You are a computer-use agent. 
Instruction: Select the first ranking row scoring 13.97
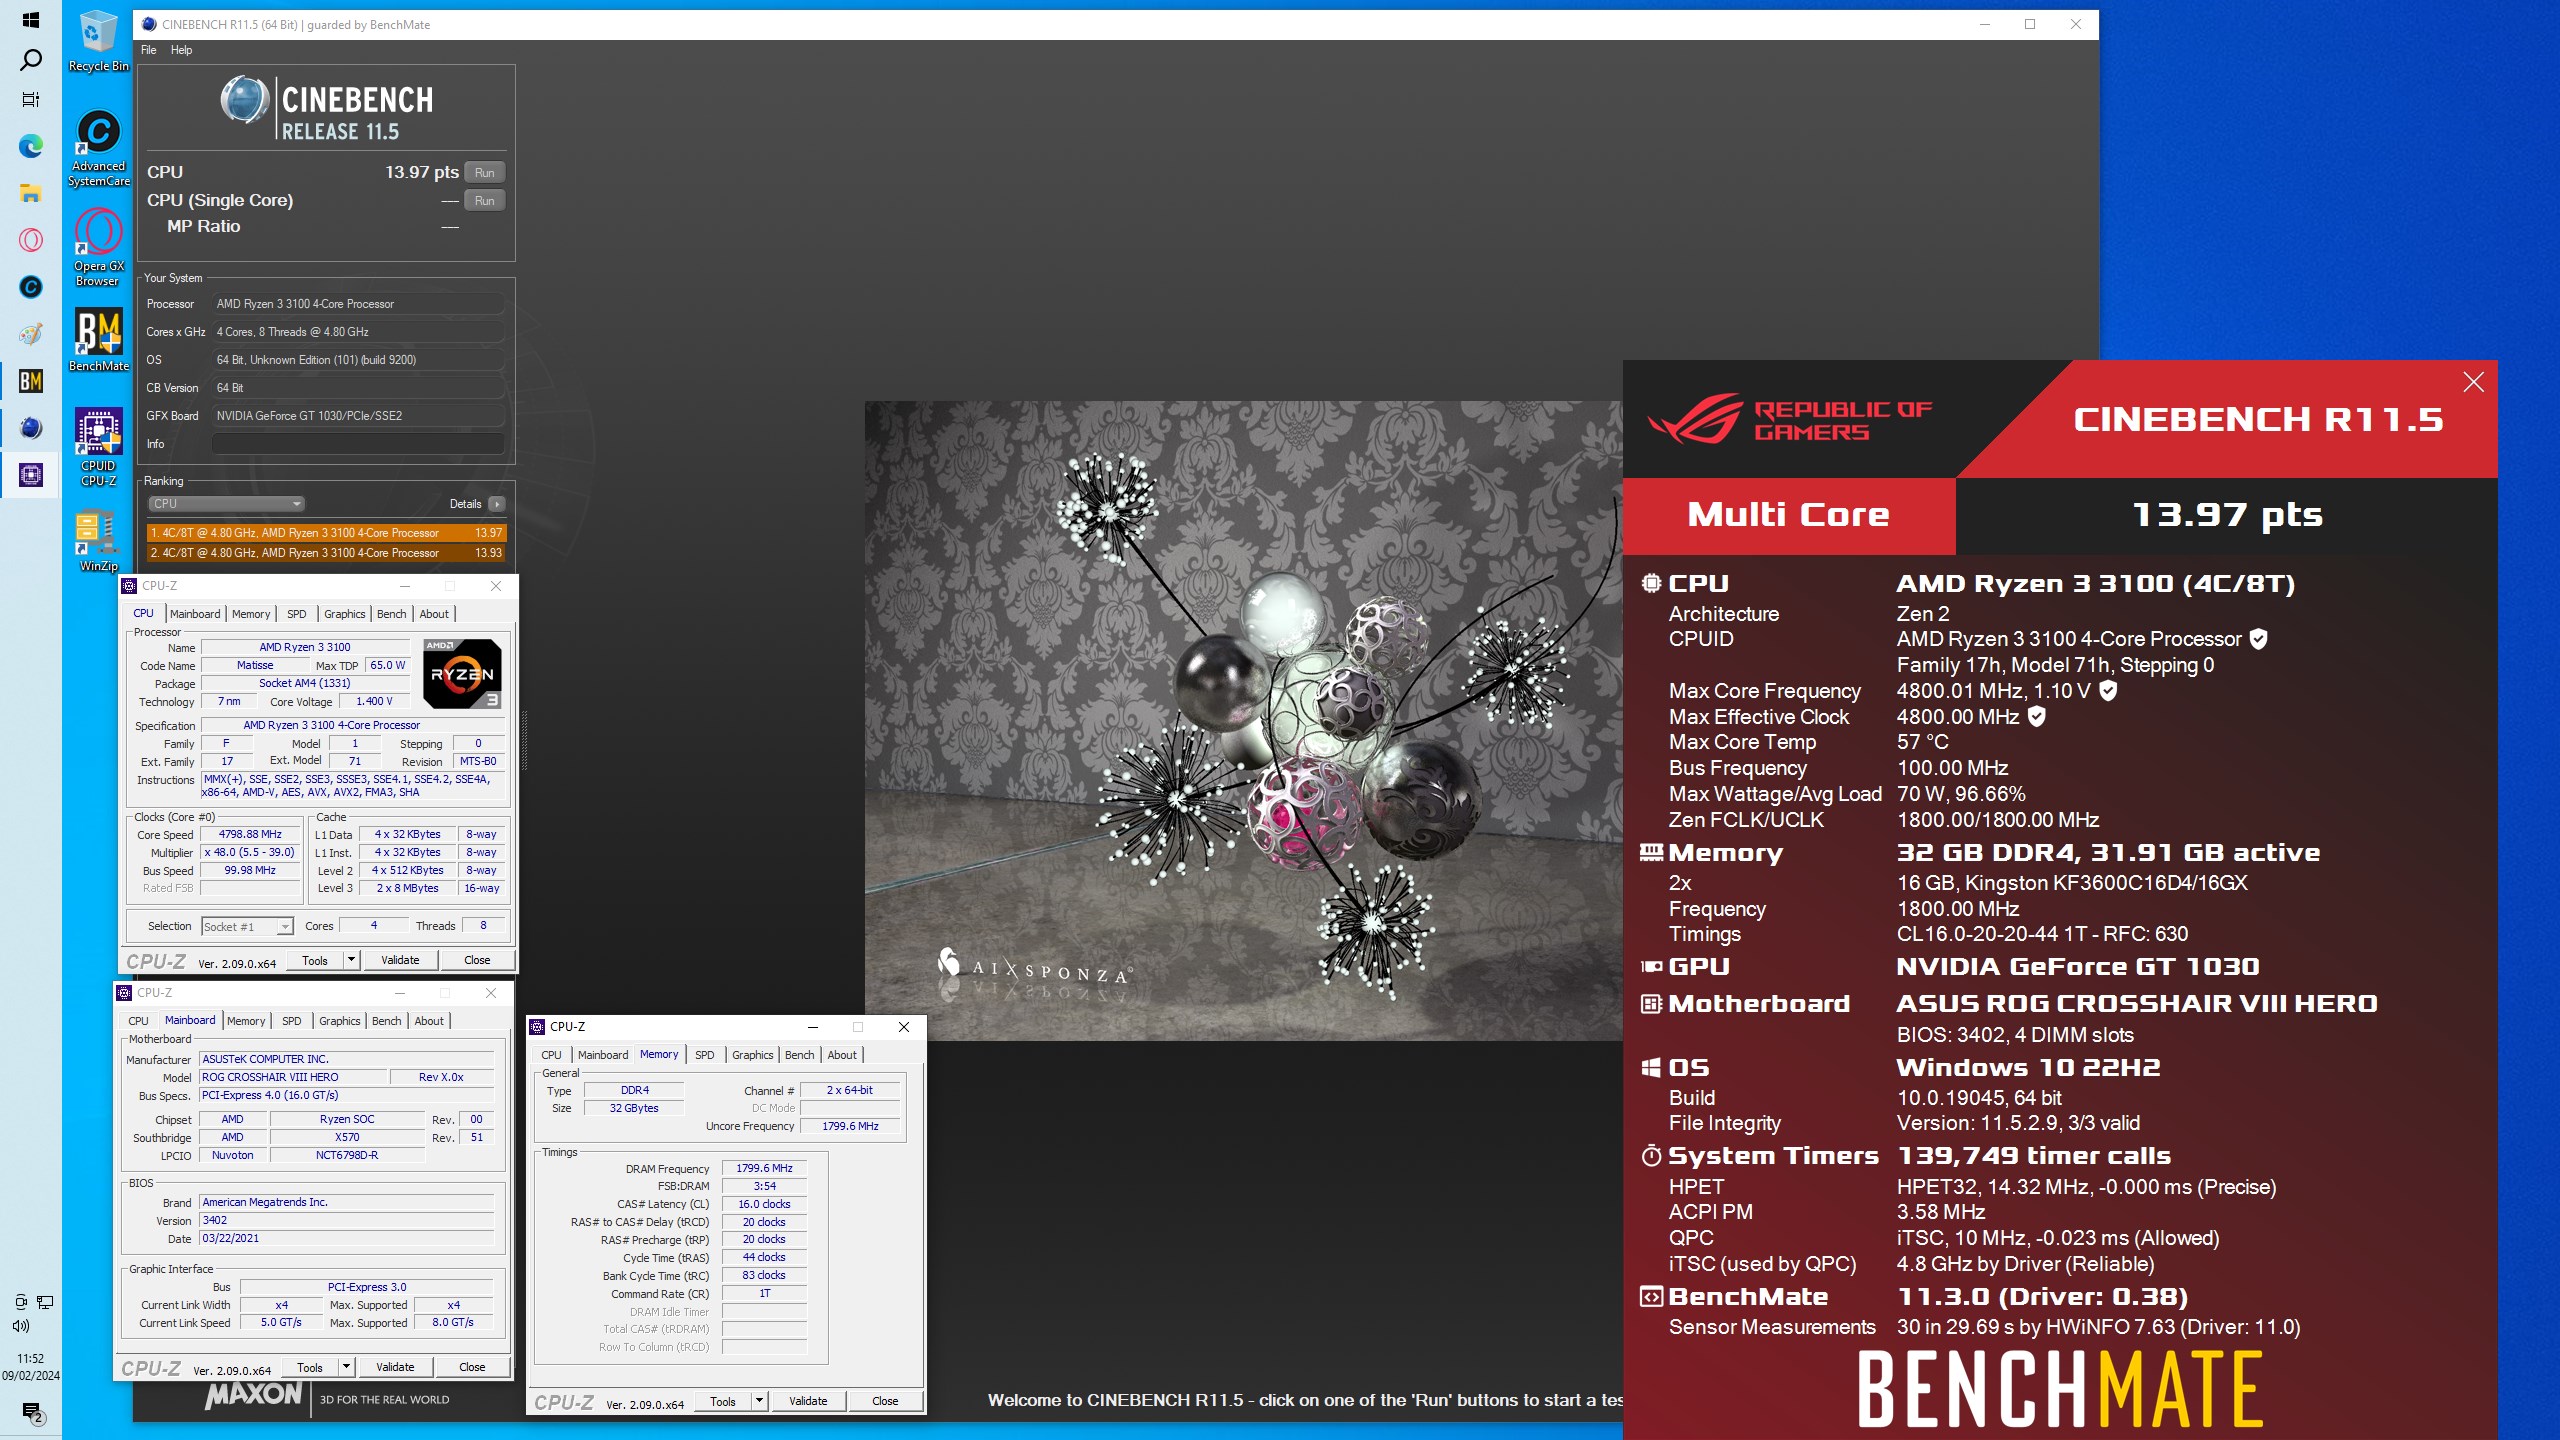pyautogui.click(x=326, y=533)
